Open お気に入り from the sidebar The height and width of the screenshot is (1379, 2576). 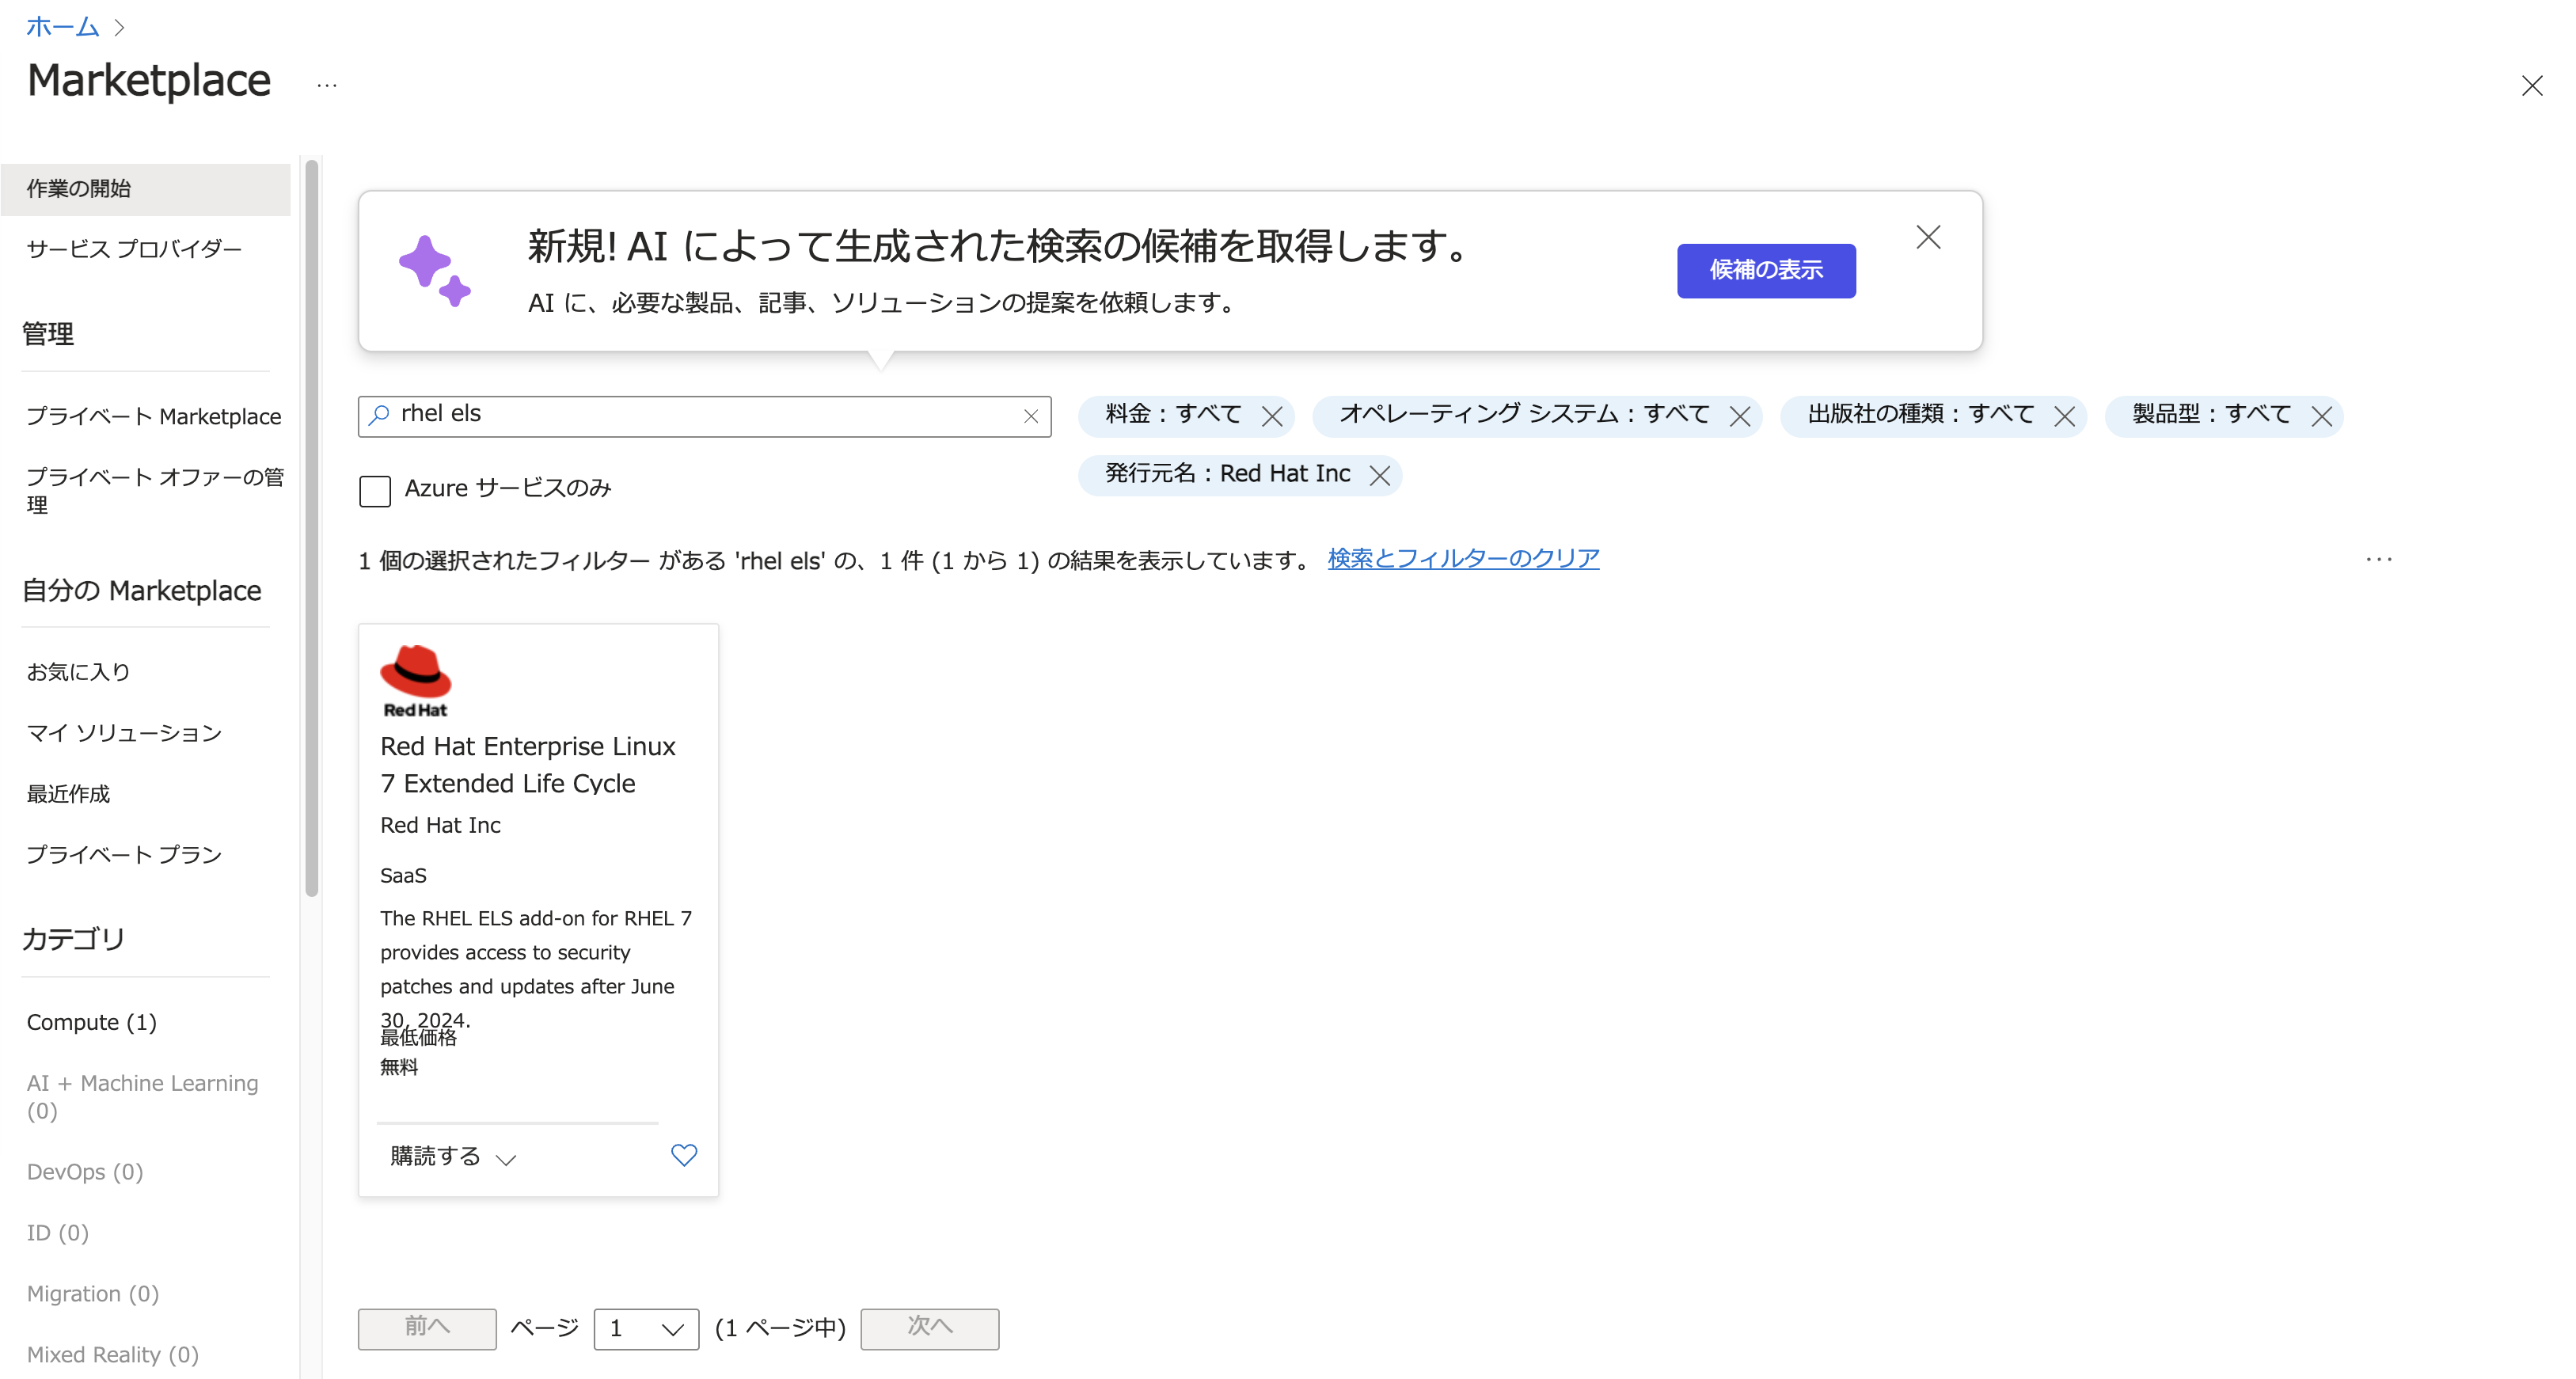click(78, 671)
